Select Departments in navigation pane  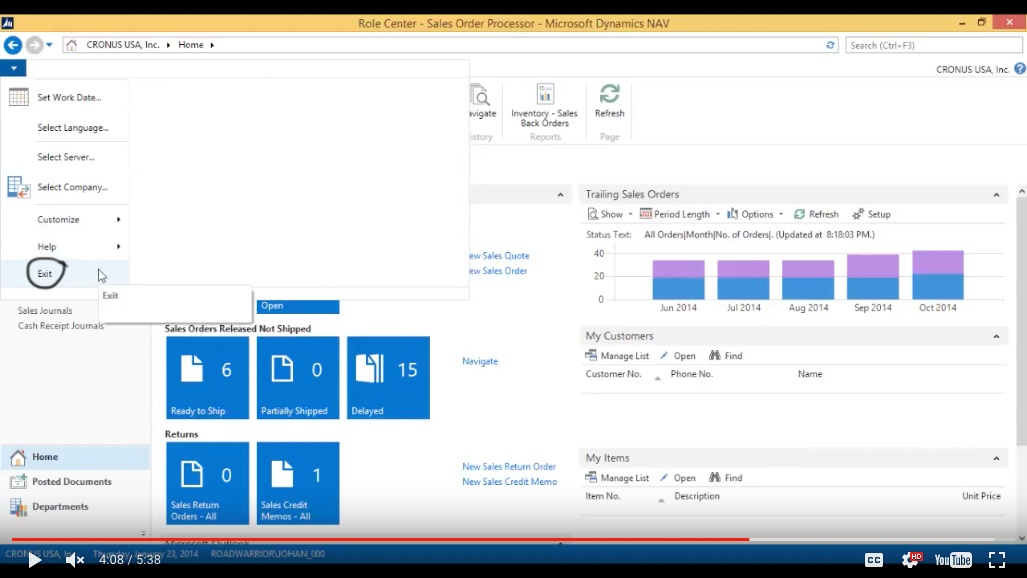click(75, 507)
